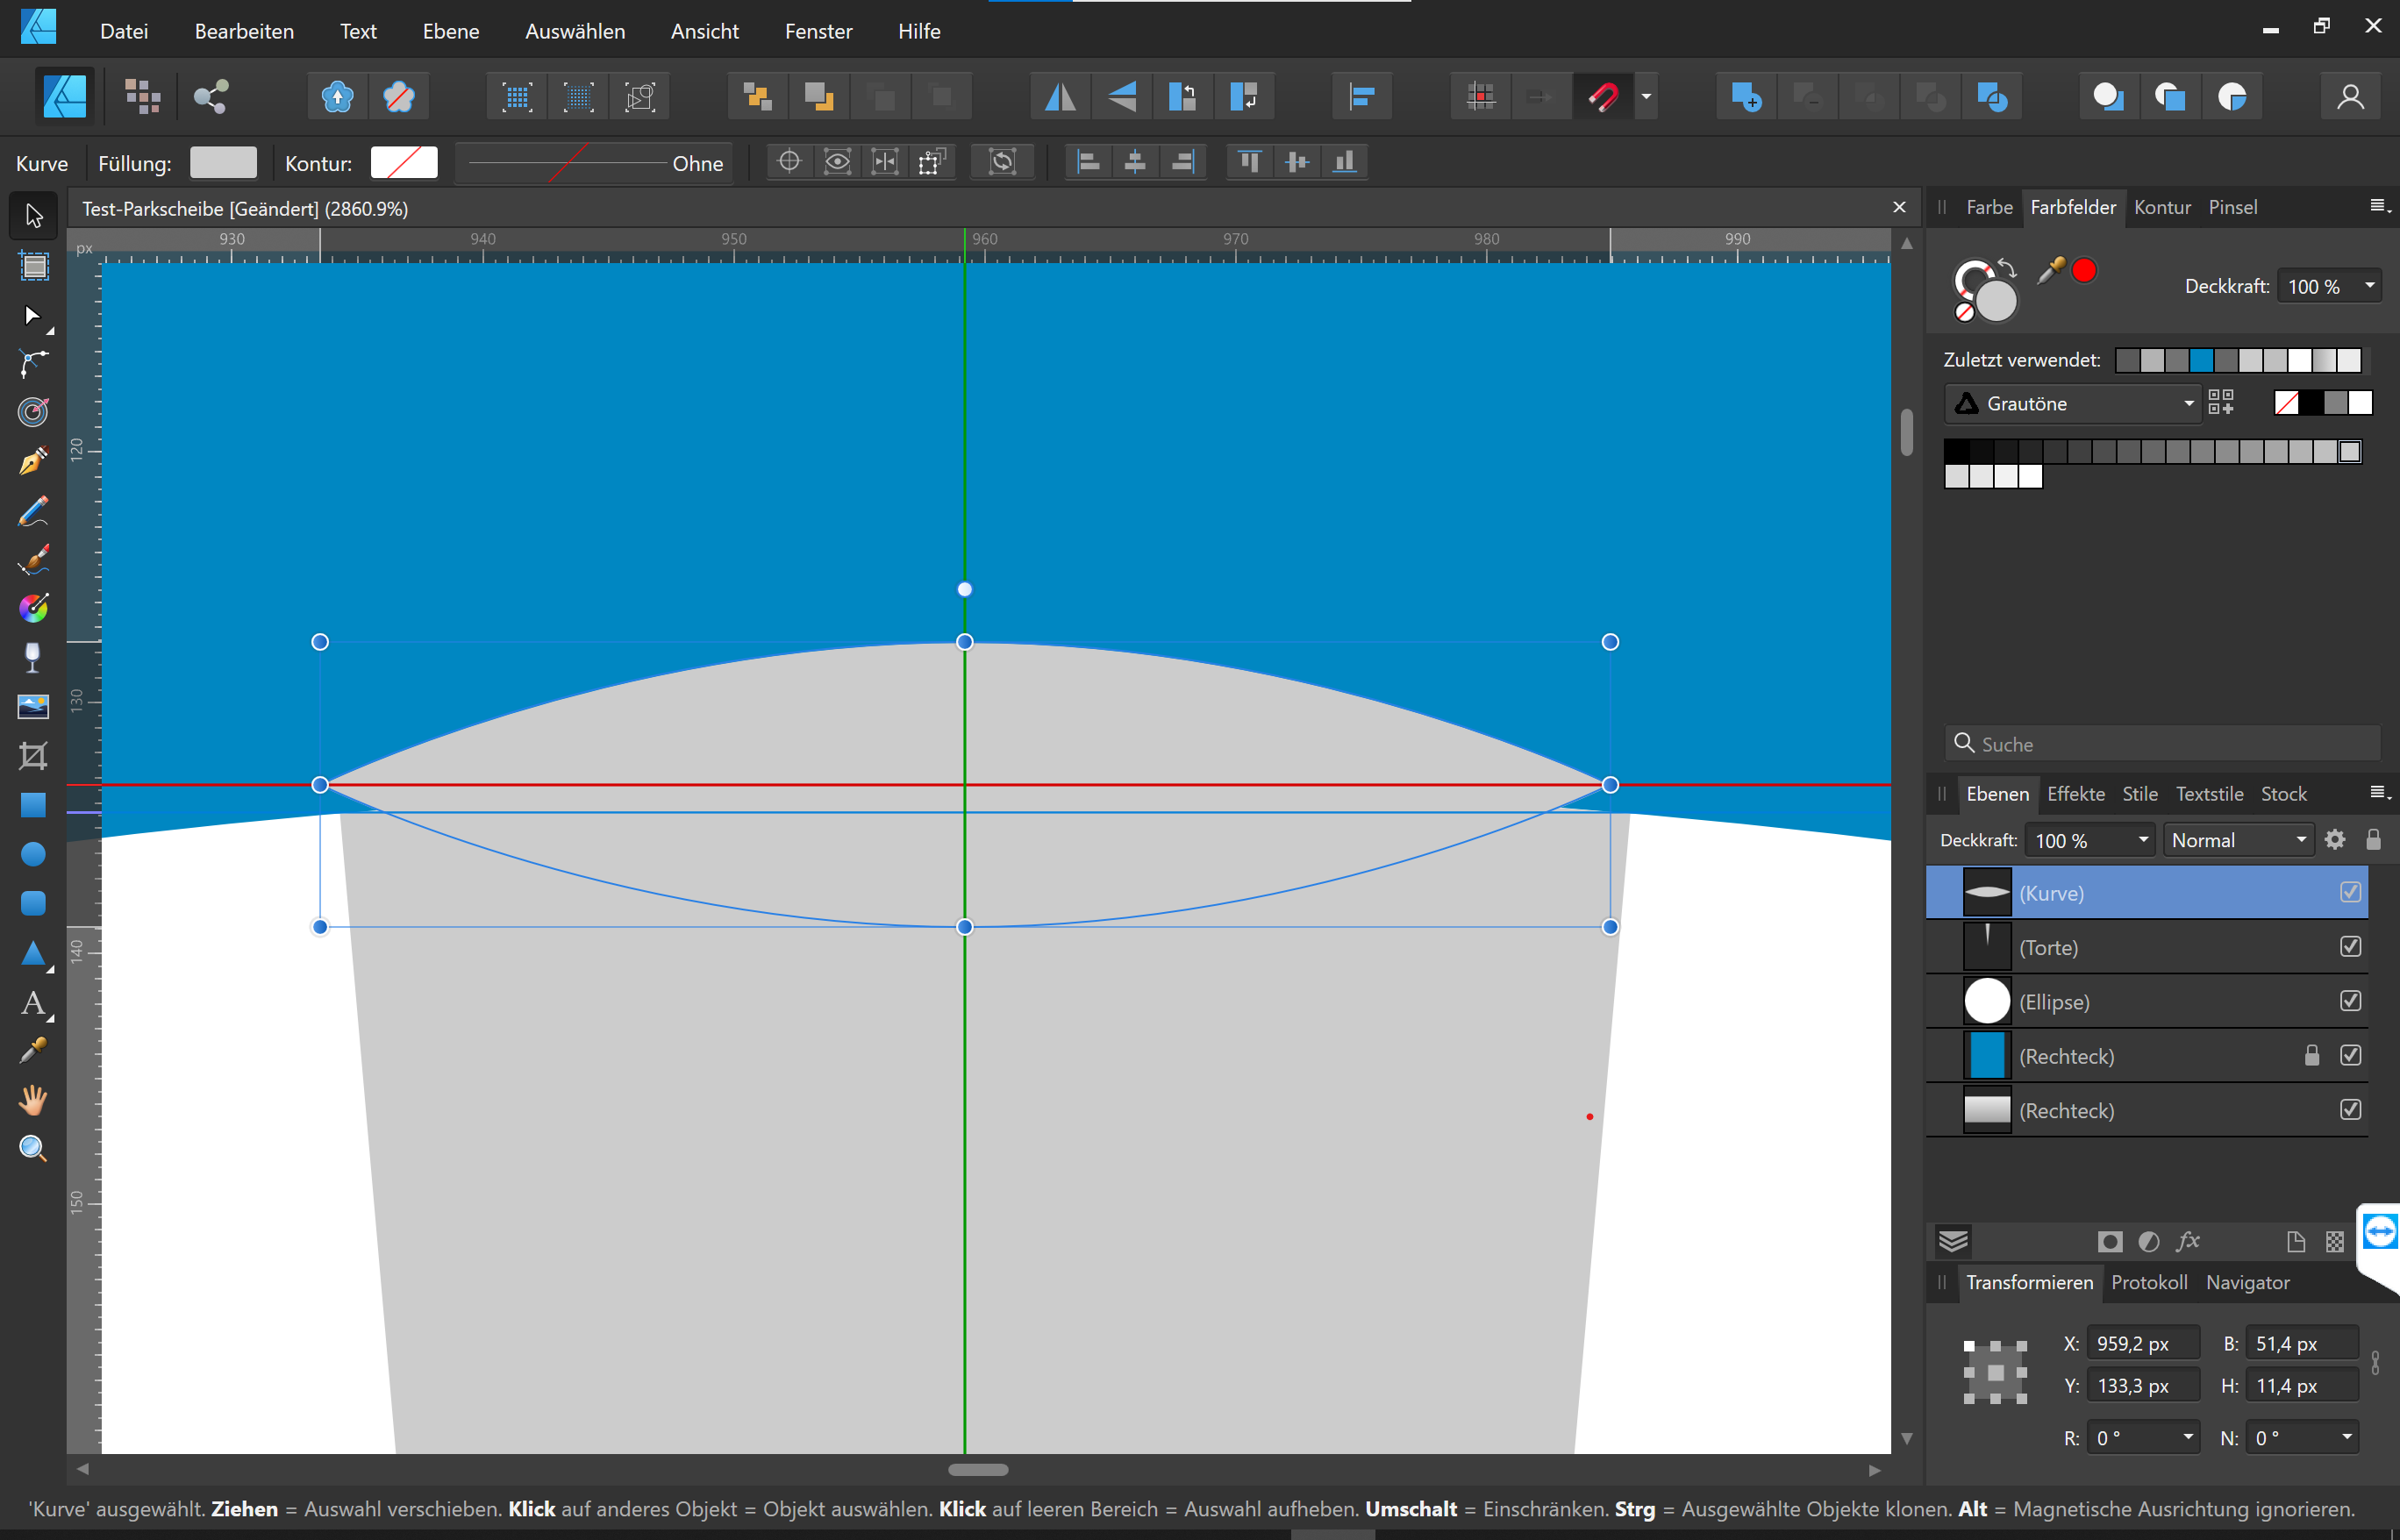Click the boolean Add operation icon
Screen dimensions: 2400x1540
coord(1746,97)
